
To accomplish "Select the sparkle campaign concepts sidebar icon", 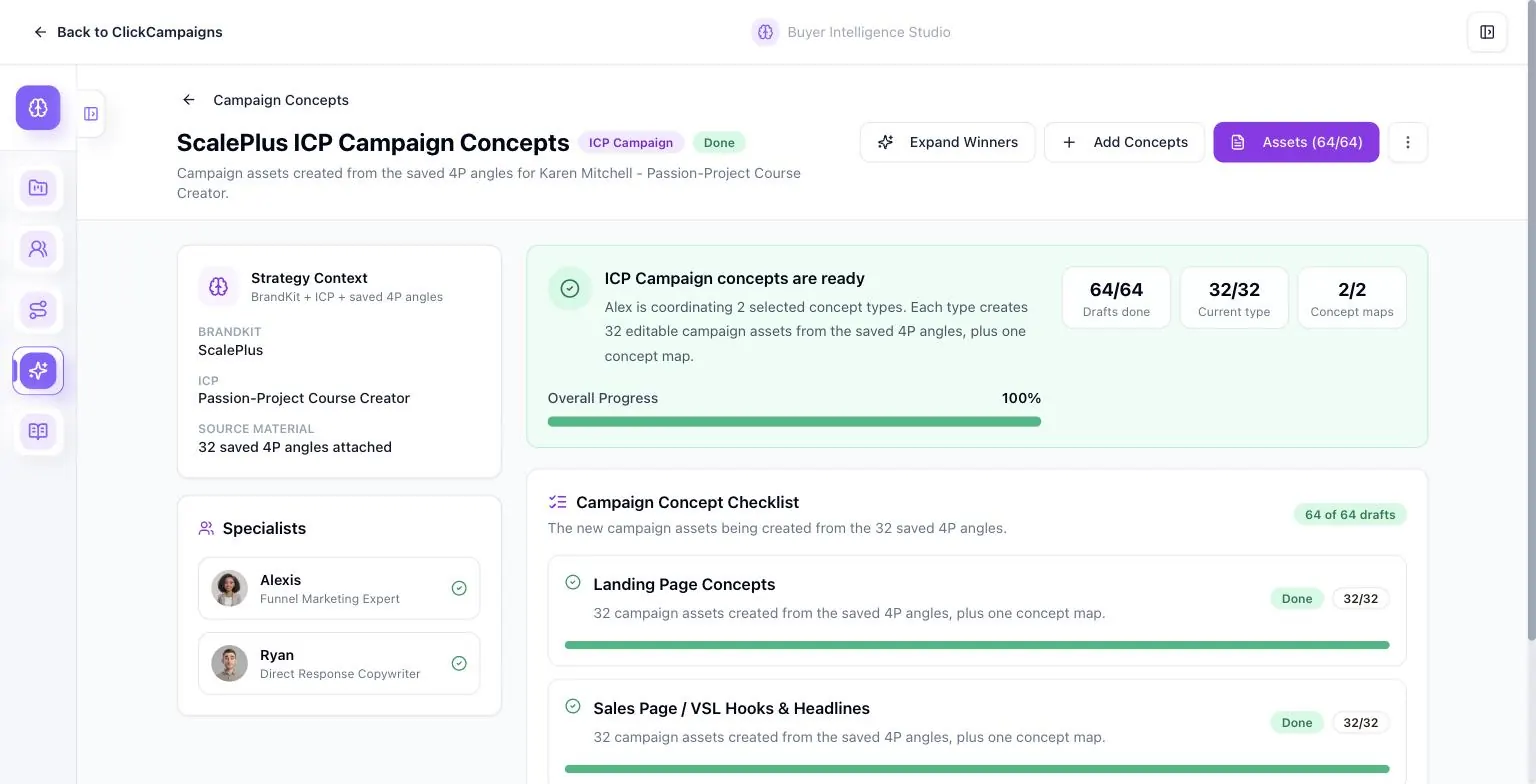I will pyautogui.click(x=38, y=371).
